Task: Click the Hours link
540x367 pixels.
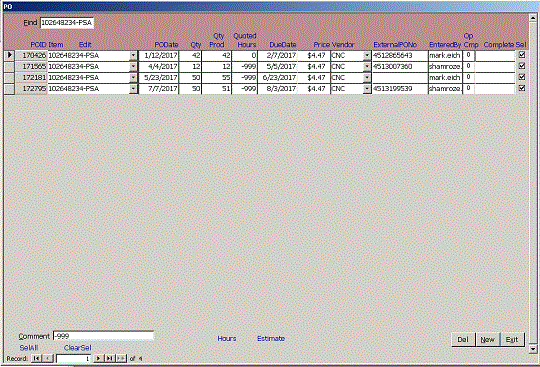Action: click(227, 338)
